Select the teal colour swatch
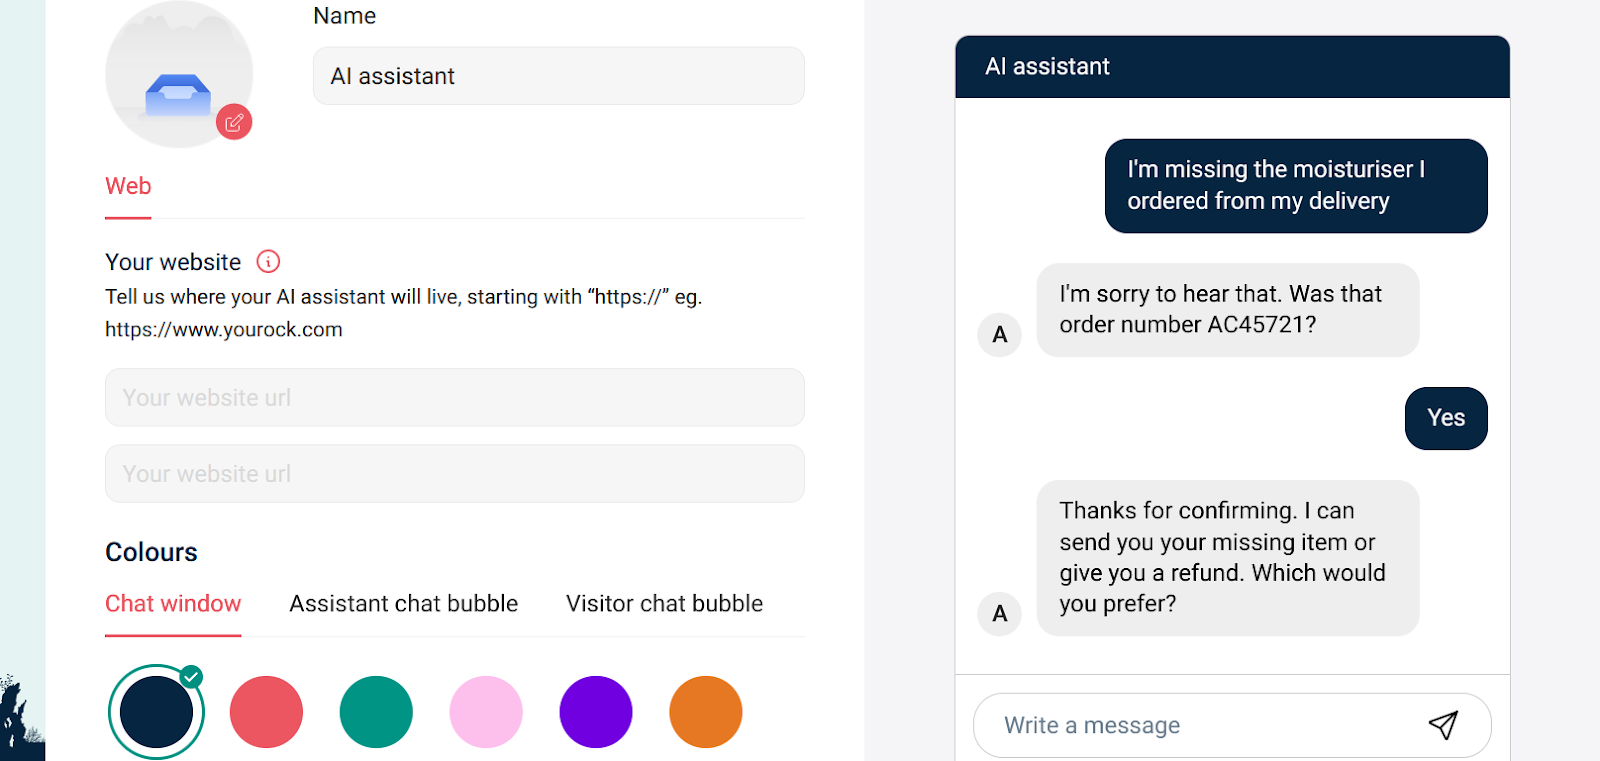 [x=376, y=711]
